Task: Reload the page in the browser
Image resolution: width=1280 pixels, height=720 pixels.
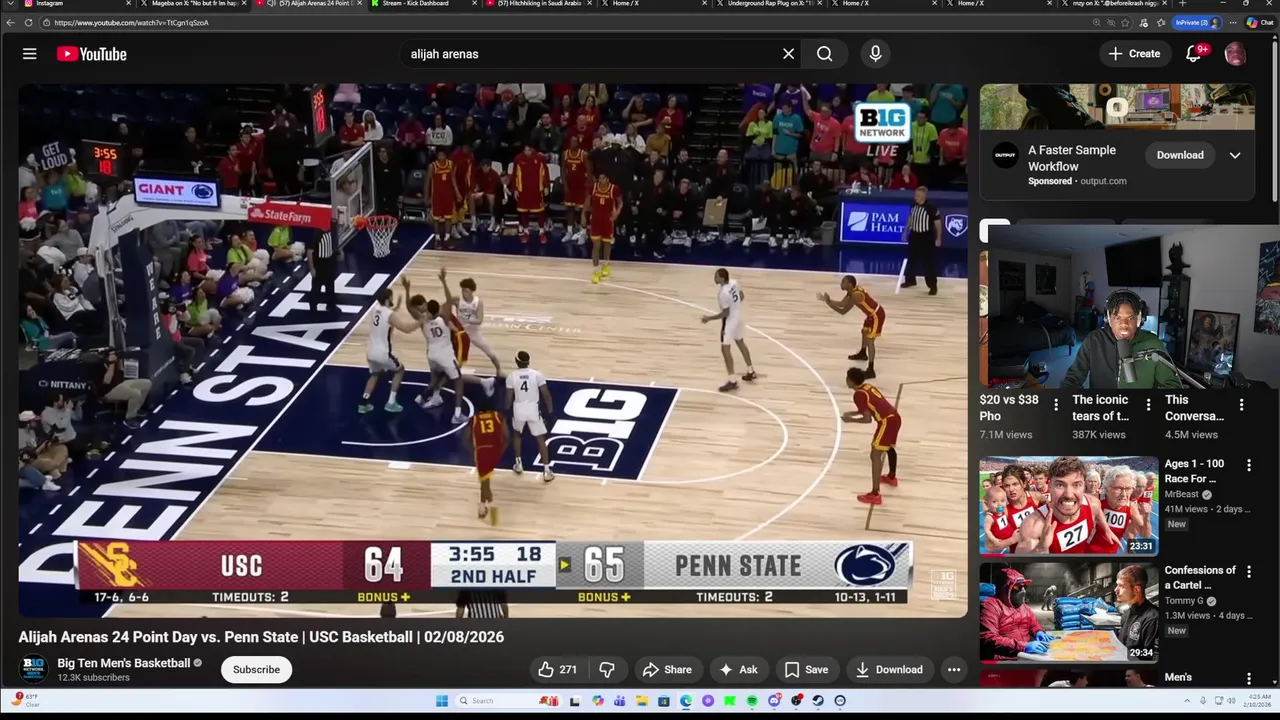Action: point(28,22)
